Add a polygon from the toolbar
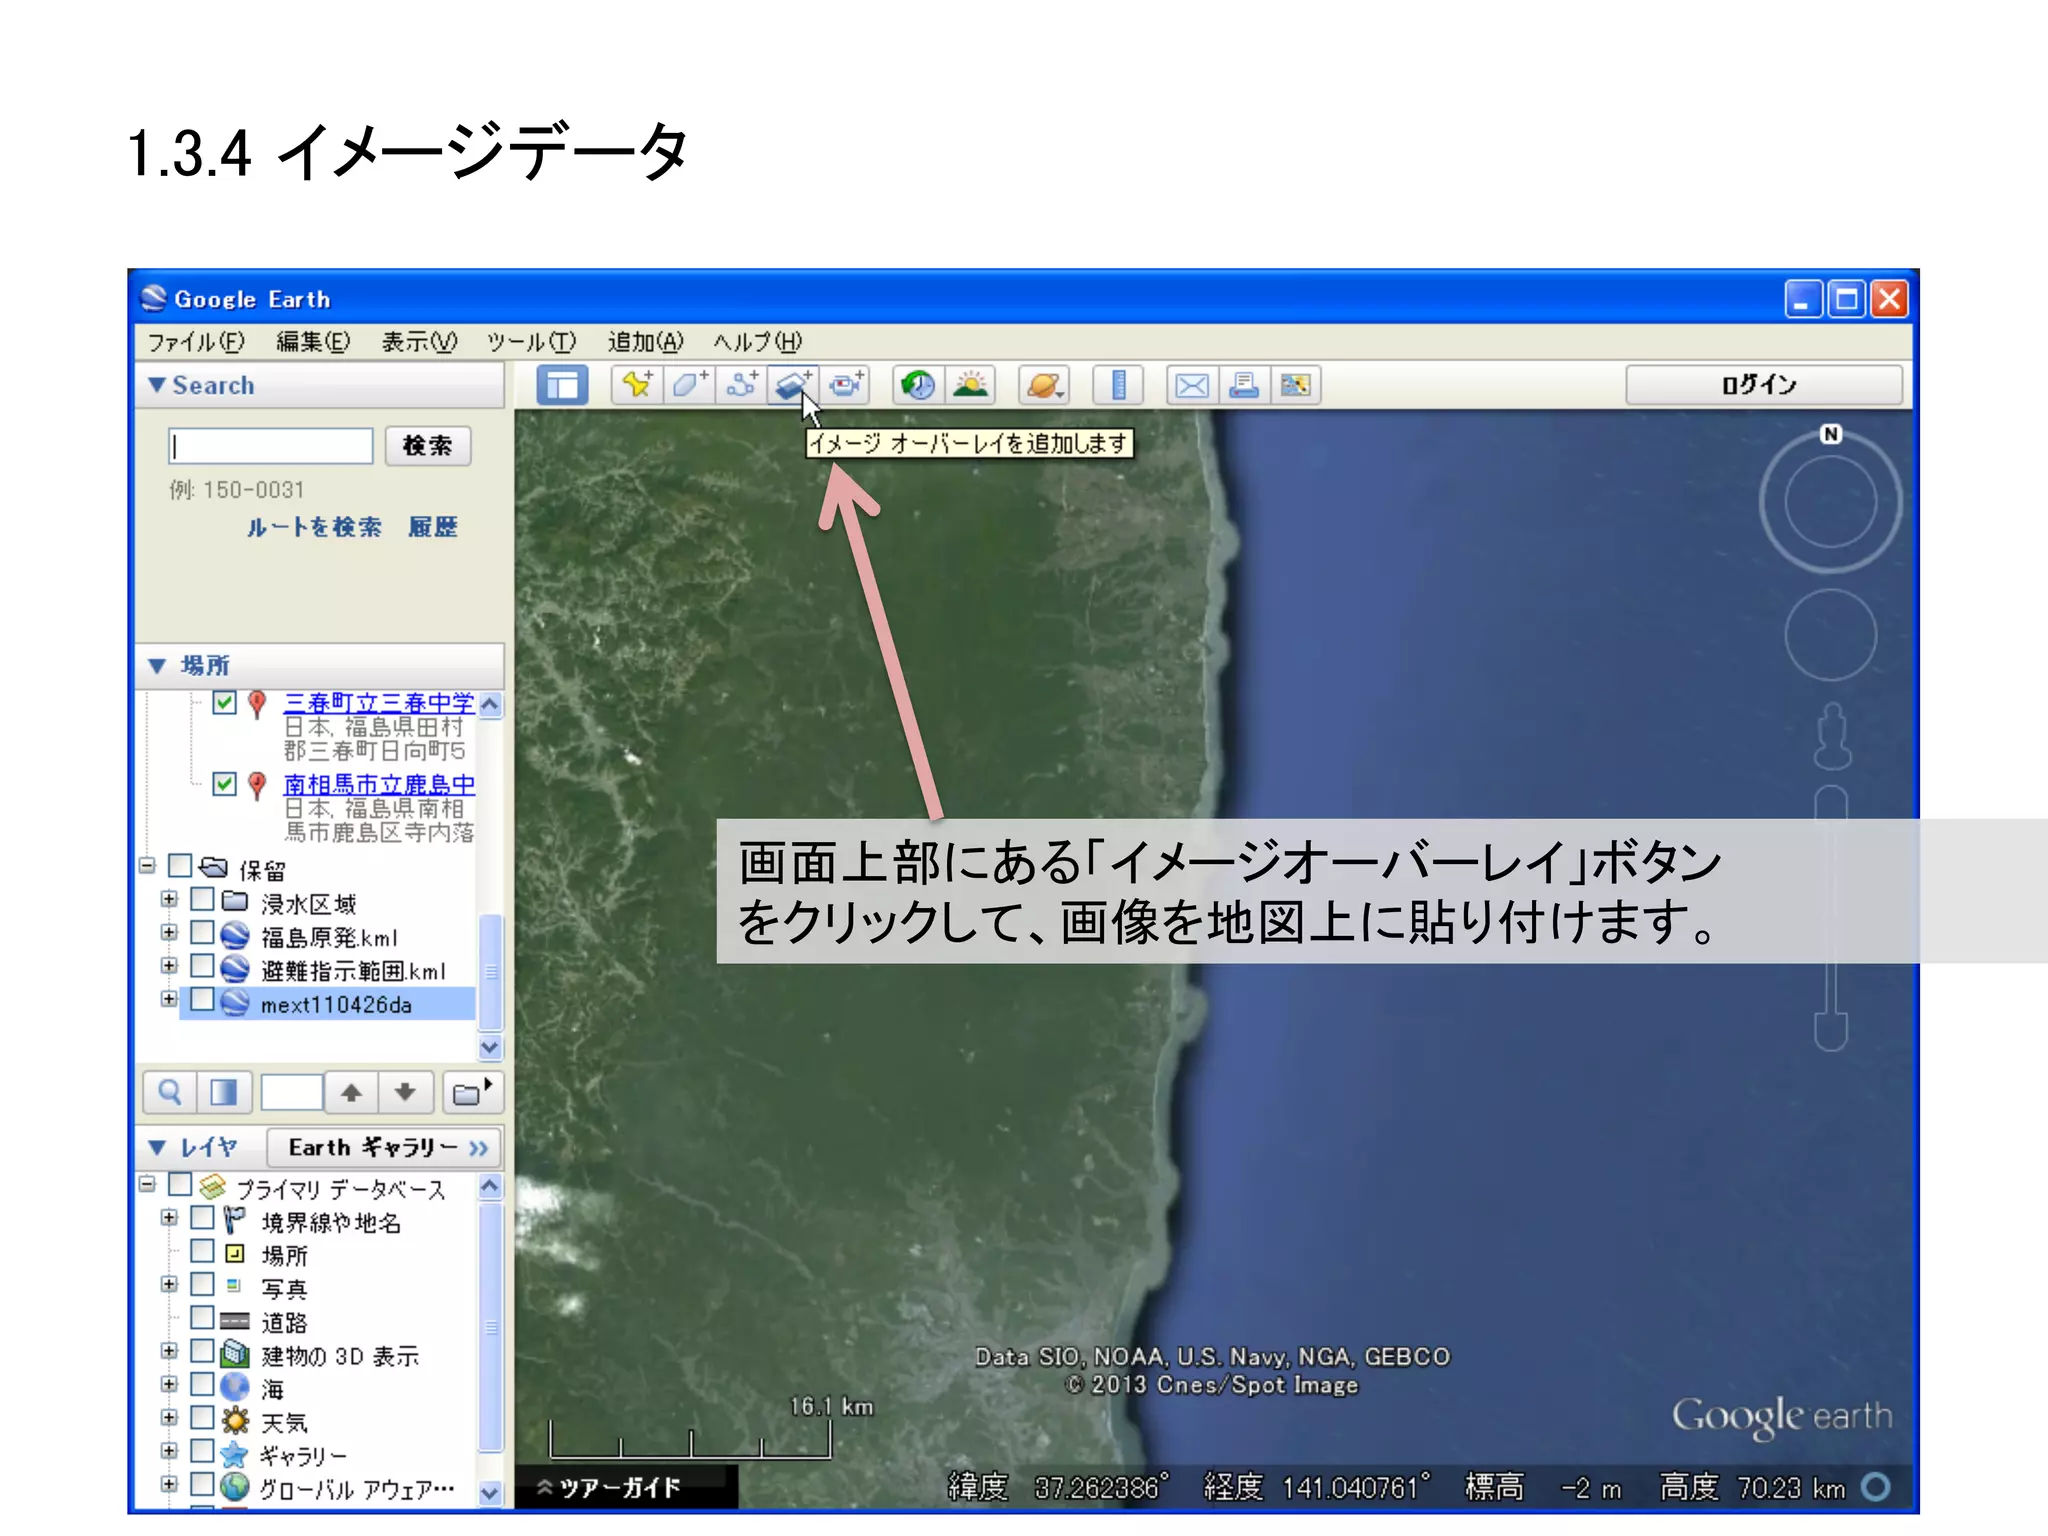 (x=689, y=385)
